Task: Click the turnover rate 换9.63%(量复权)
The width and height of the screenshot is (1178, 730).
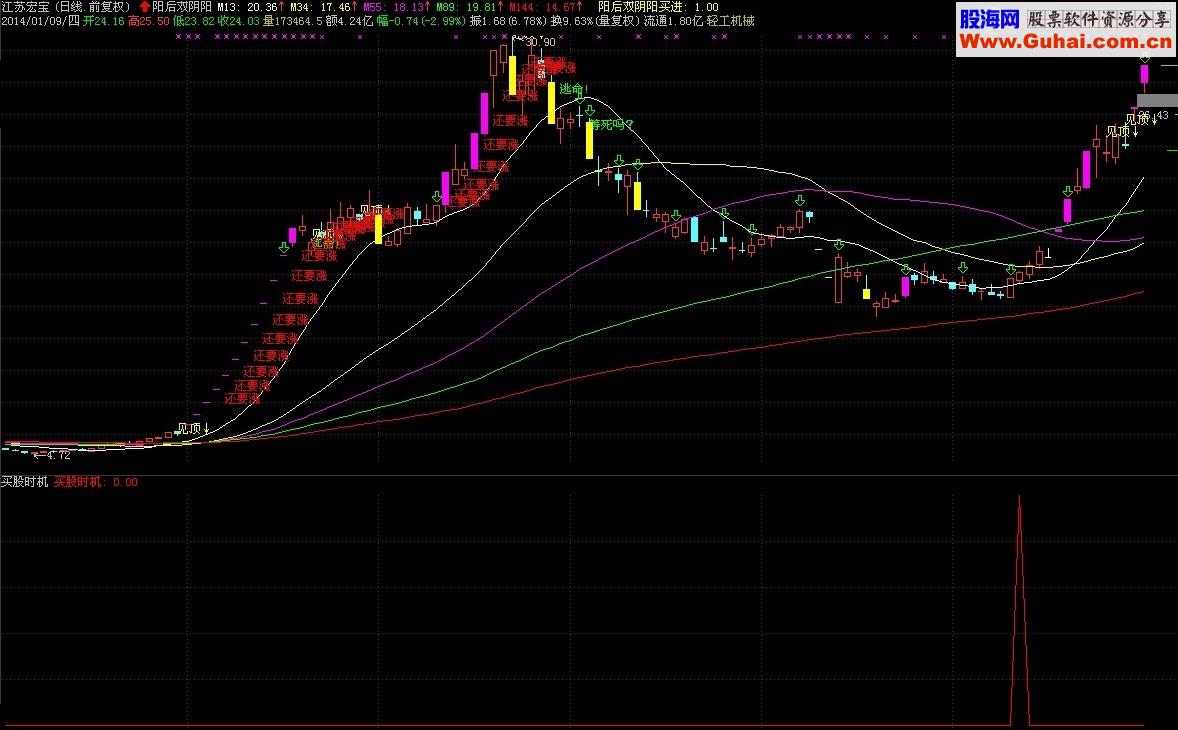Action: pyautogui.click(x=596, y=21)
